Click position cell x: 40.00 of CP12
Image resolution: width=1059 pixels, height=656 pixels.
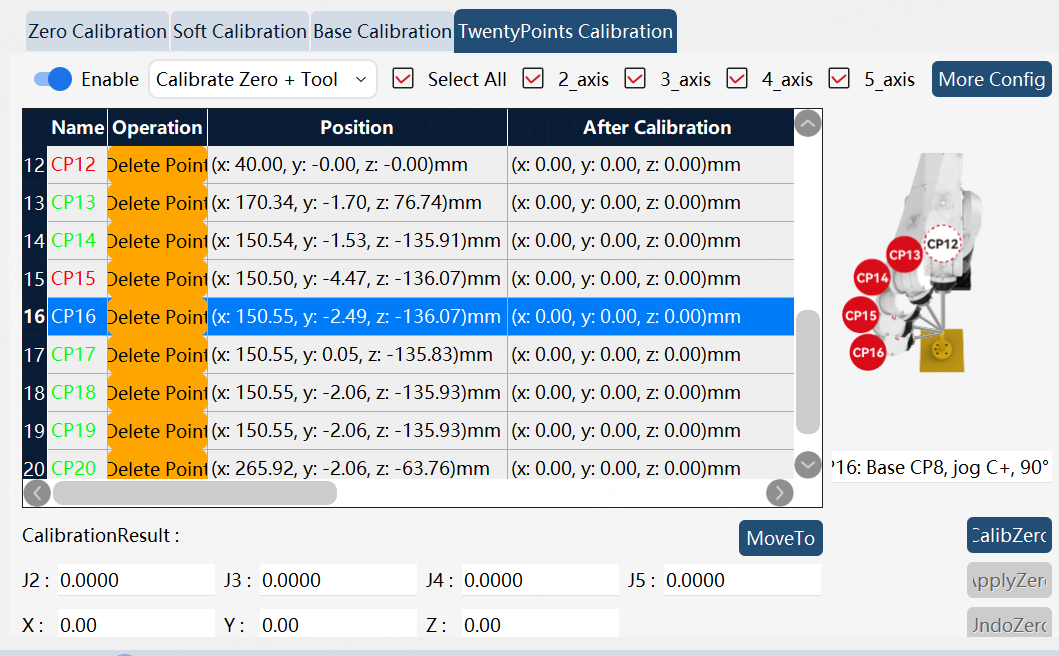pyautogui.click(x=357, y=165)
